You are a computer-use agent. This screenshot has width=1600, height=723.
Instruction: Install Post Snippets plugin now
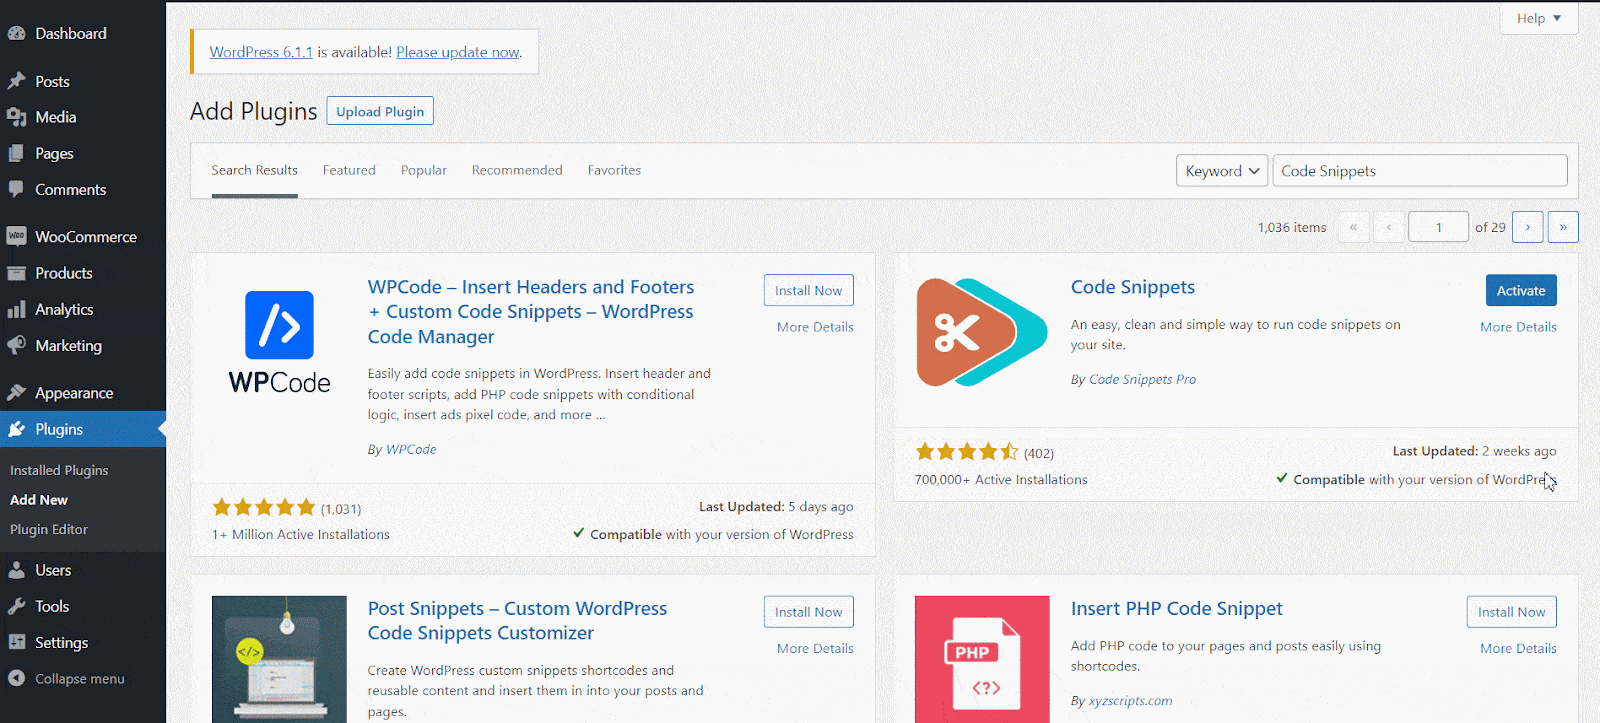click(x=808, y=612)
